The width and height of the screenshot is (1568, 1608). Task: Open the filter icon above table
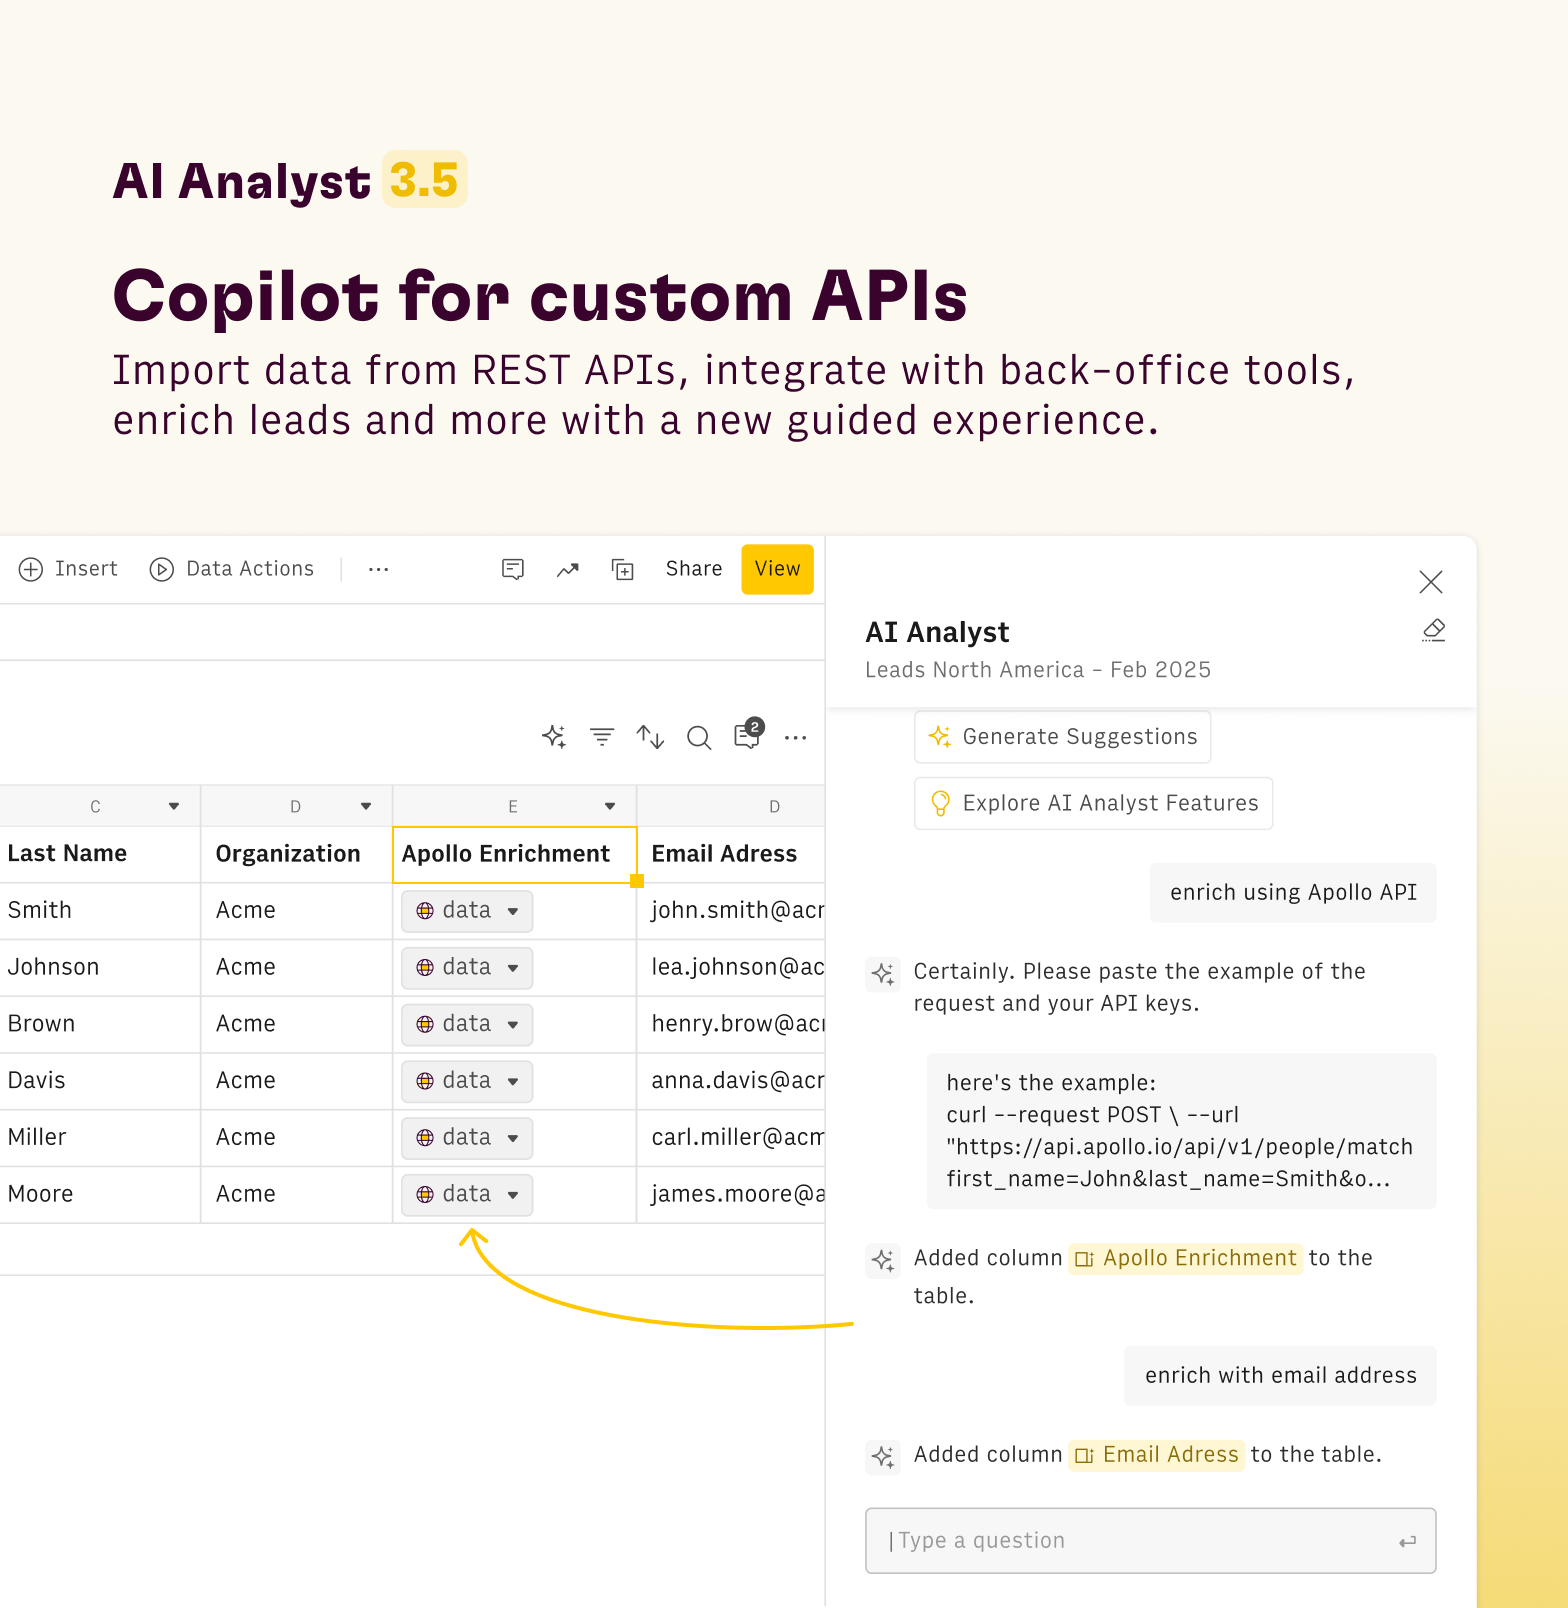click(x=602, y=737)
